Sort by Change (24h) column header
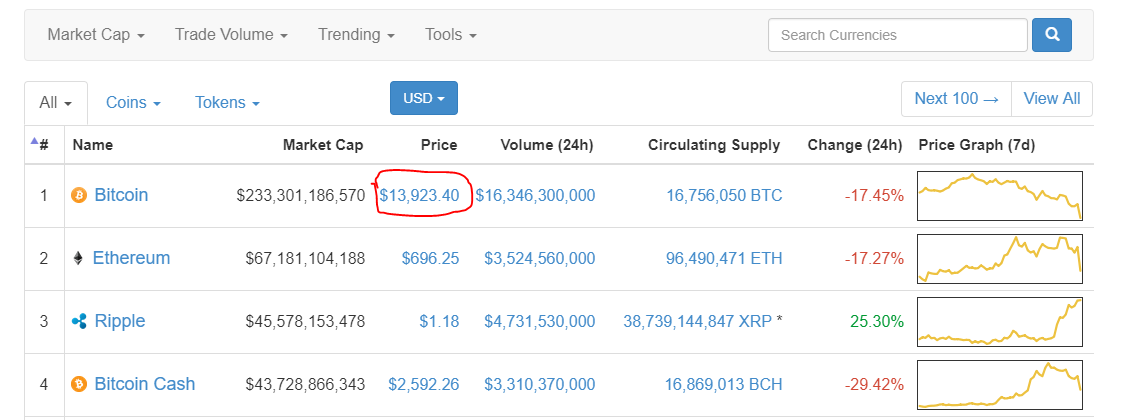Screen dimensions: 1124x420 click(855, 145)
